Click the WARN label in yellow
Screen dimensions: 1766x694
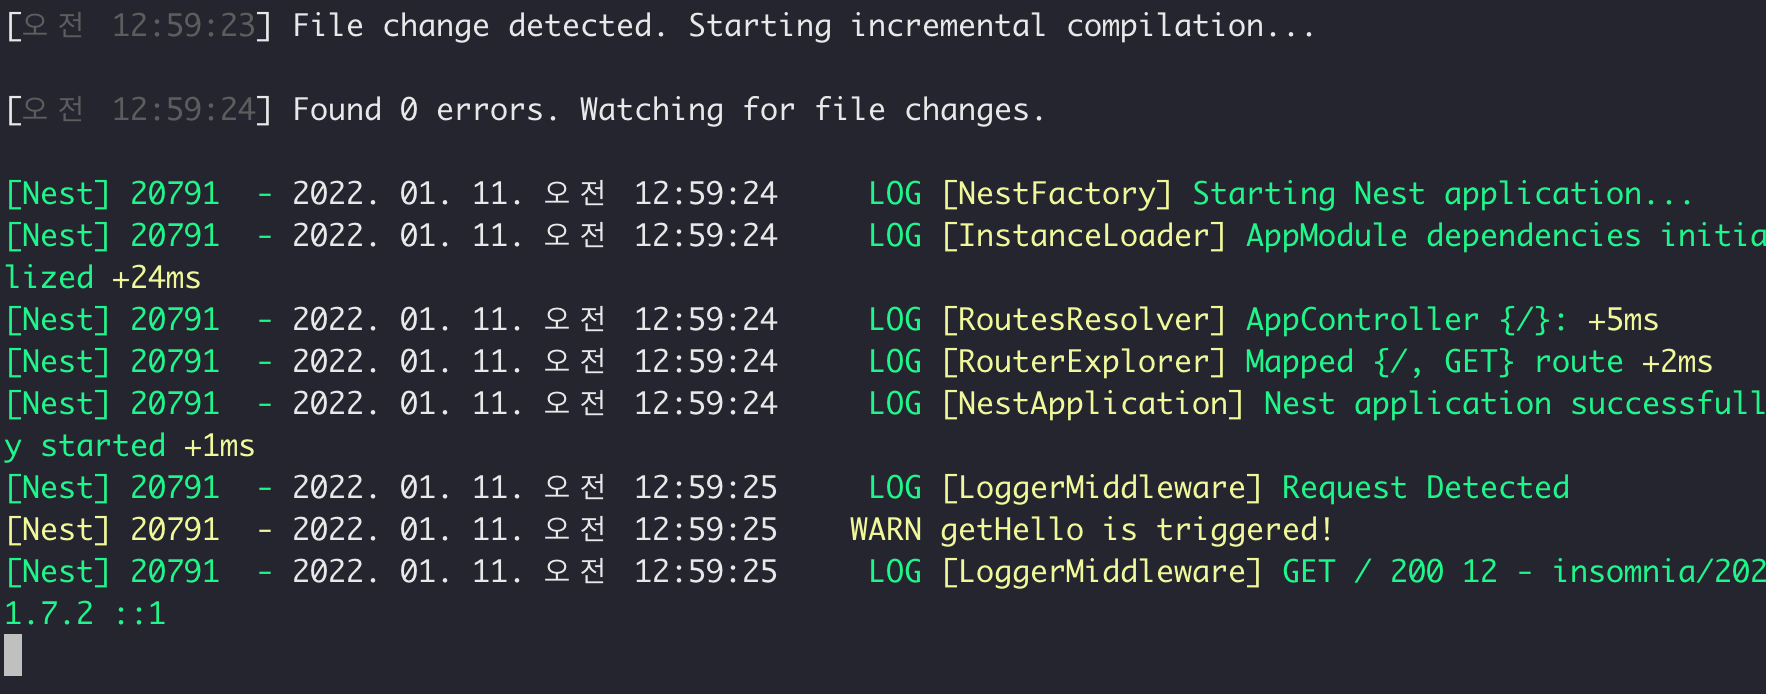coord(886,530)
